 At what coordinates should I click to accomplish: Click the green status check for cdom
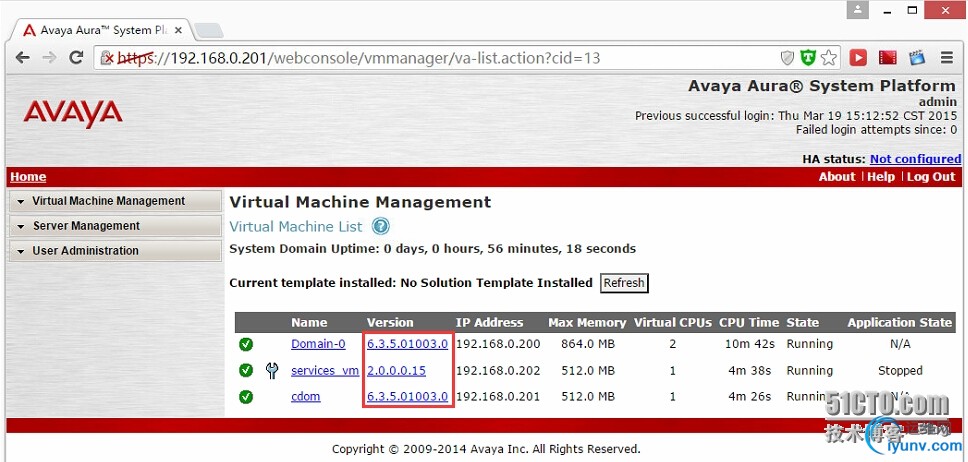(246, 397)
